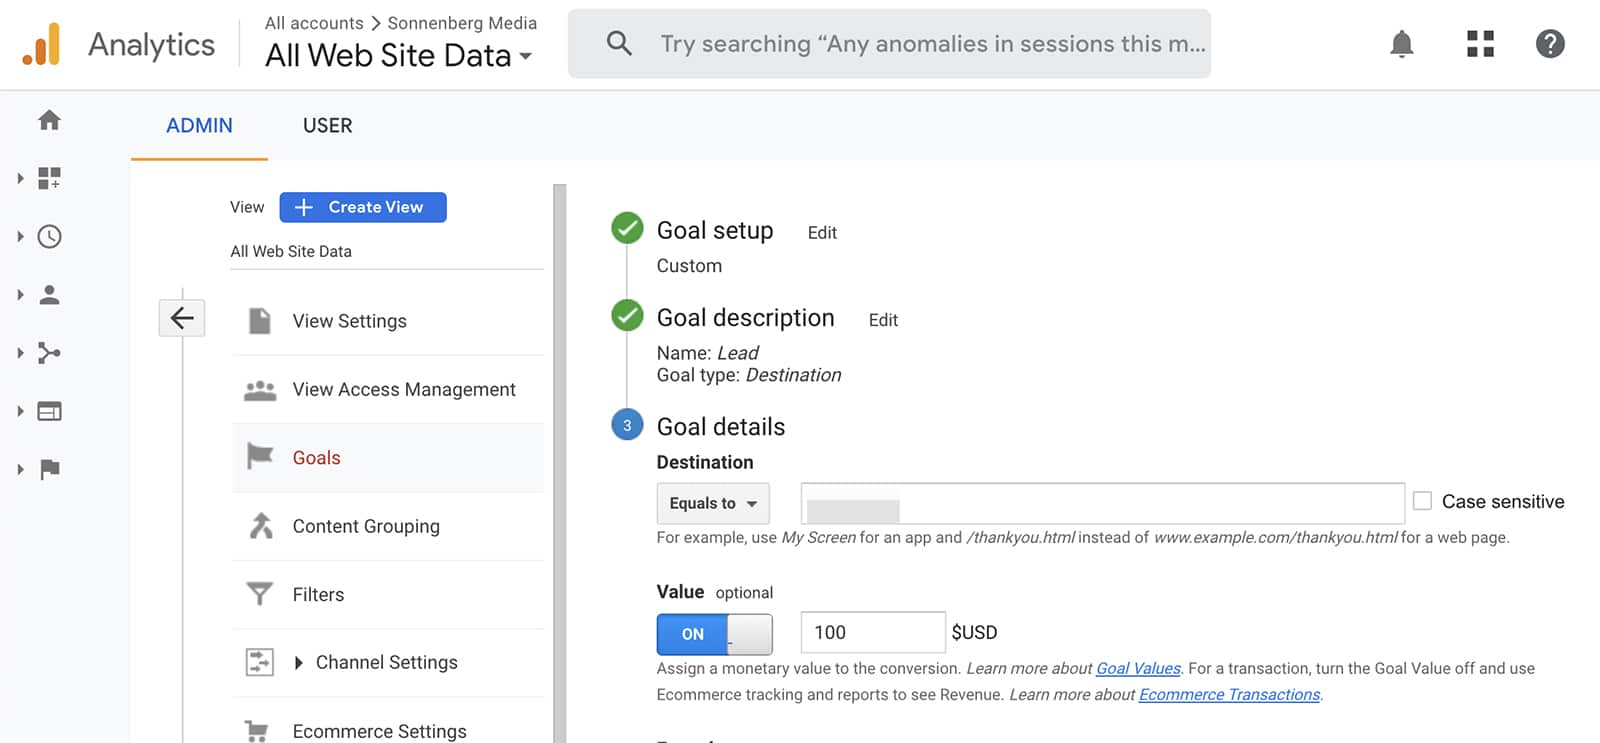The width and height of the screenshot is (1600, 743).
Task: Select the Goals menu item
Action: (388, 457)
